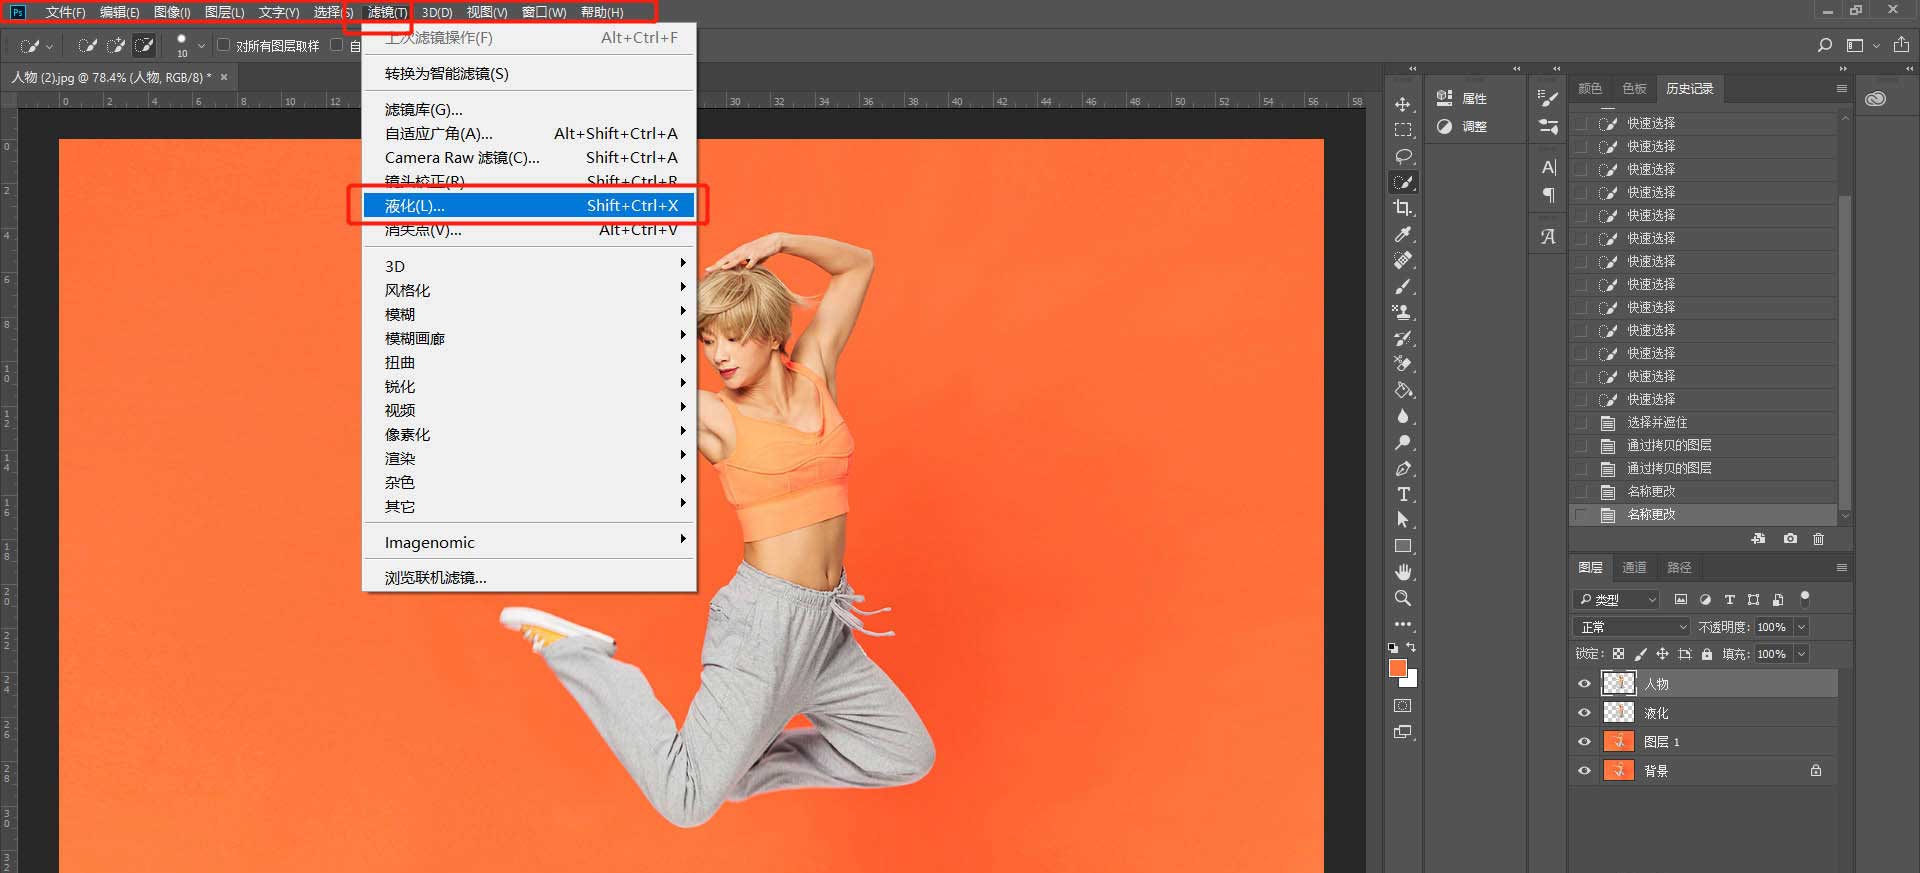The image size is (1920, 873).
Task: Hide the 人物 layer
Action: [1584, 684]
